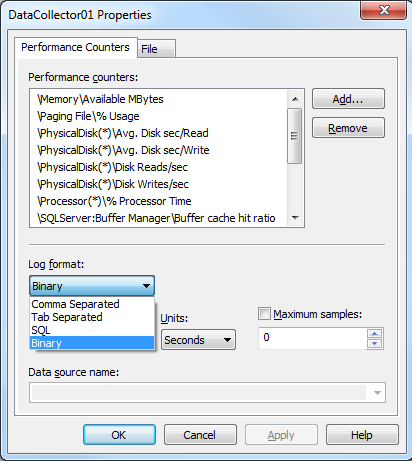Confirm settings with OK button
The image size is (412, 461).
(x=119, y=435)
